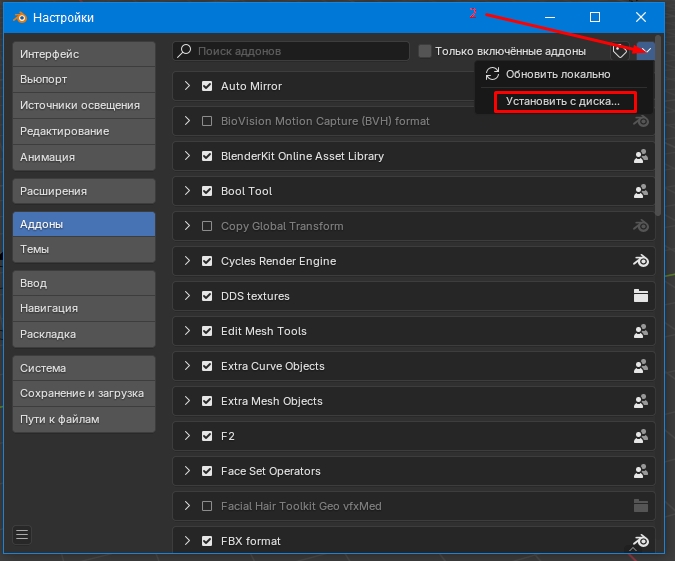Open the Ввод tab

[84, 283]
